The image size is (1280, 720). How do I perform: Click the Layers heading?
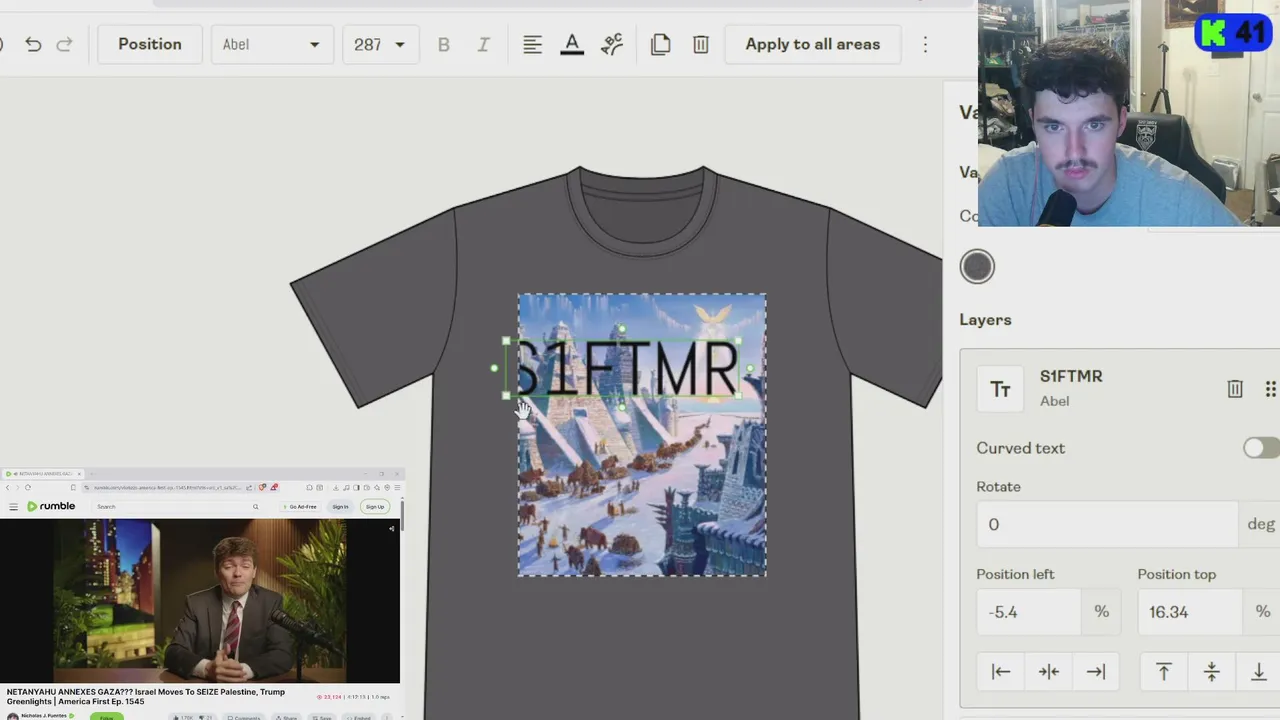985,320
